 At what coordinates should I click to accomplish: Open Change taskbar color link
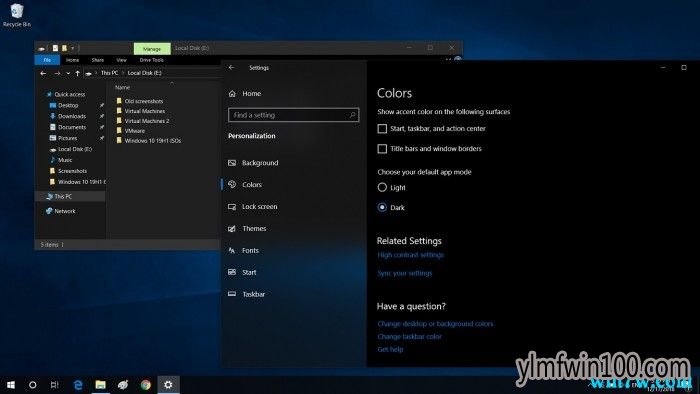pyautogui.click(x=409, y=337)
